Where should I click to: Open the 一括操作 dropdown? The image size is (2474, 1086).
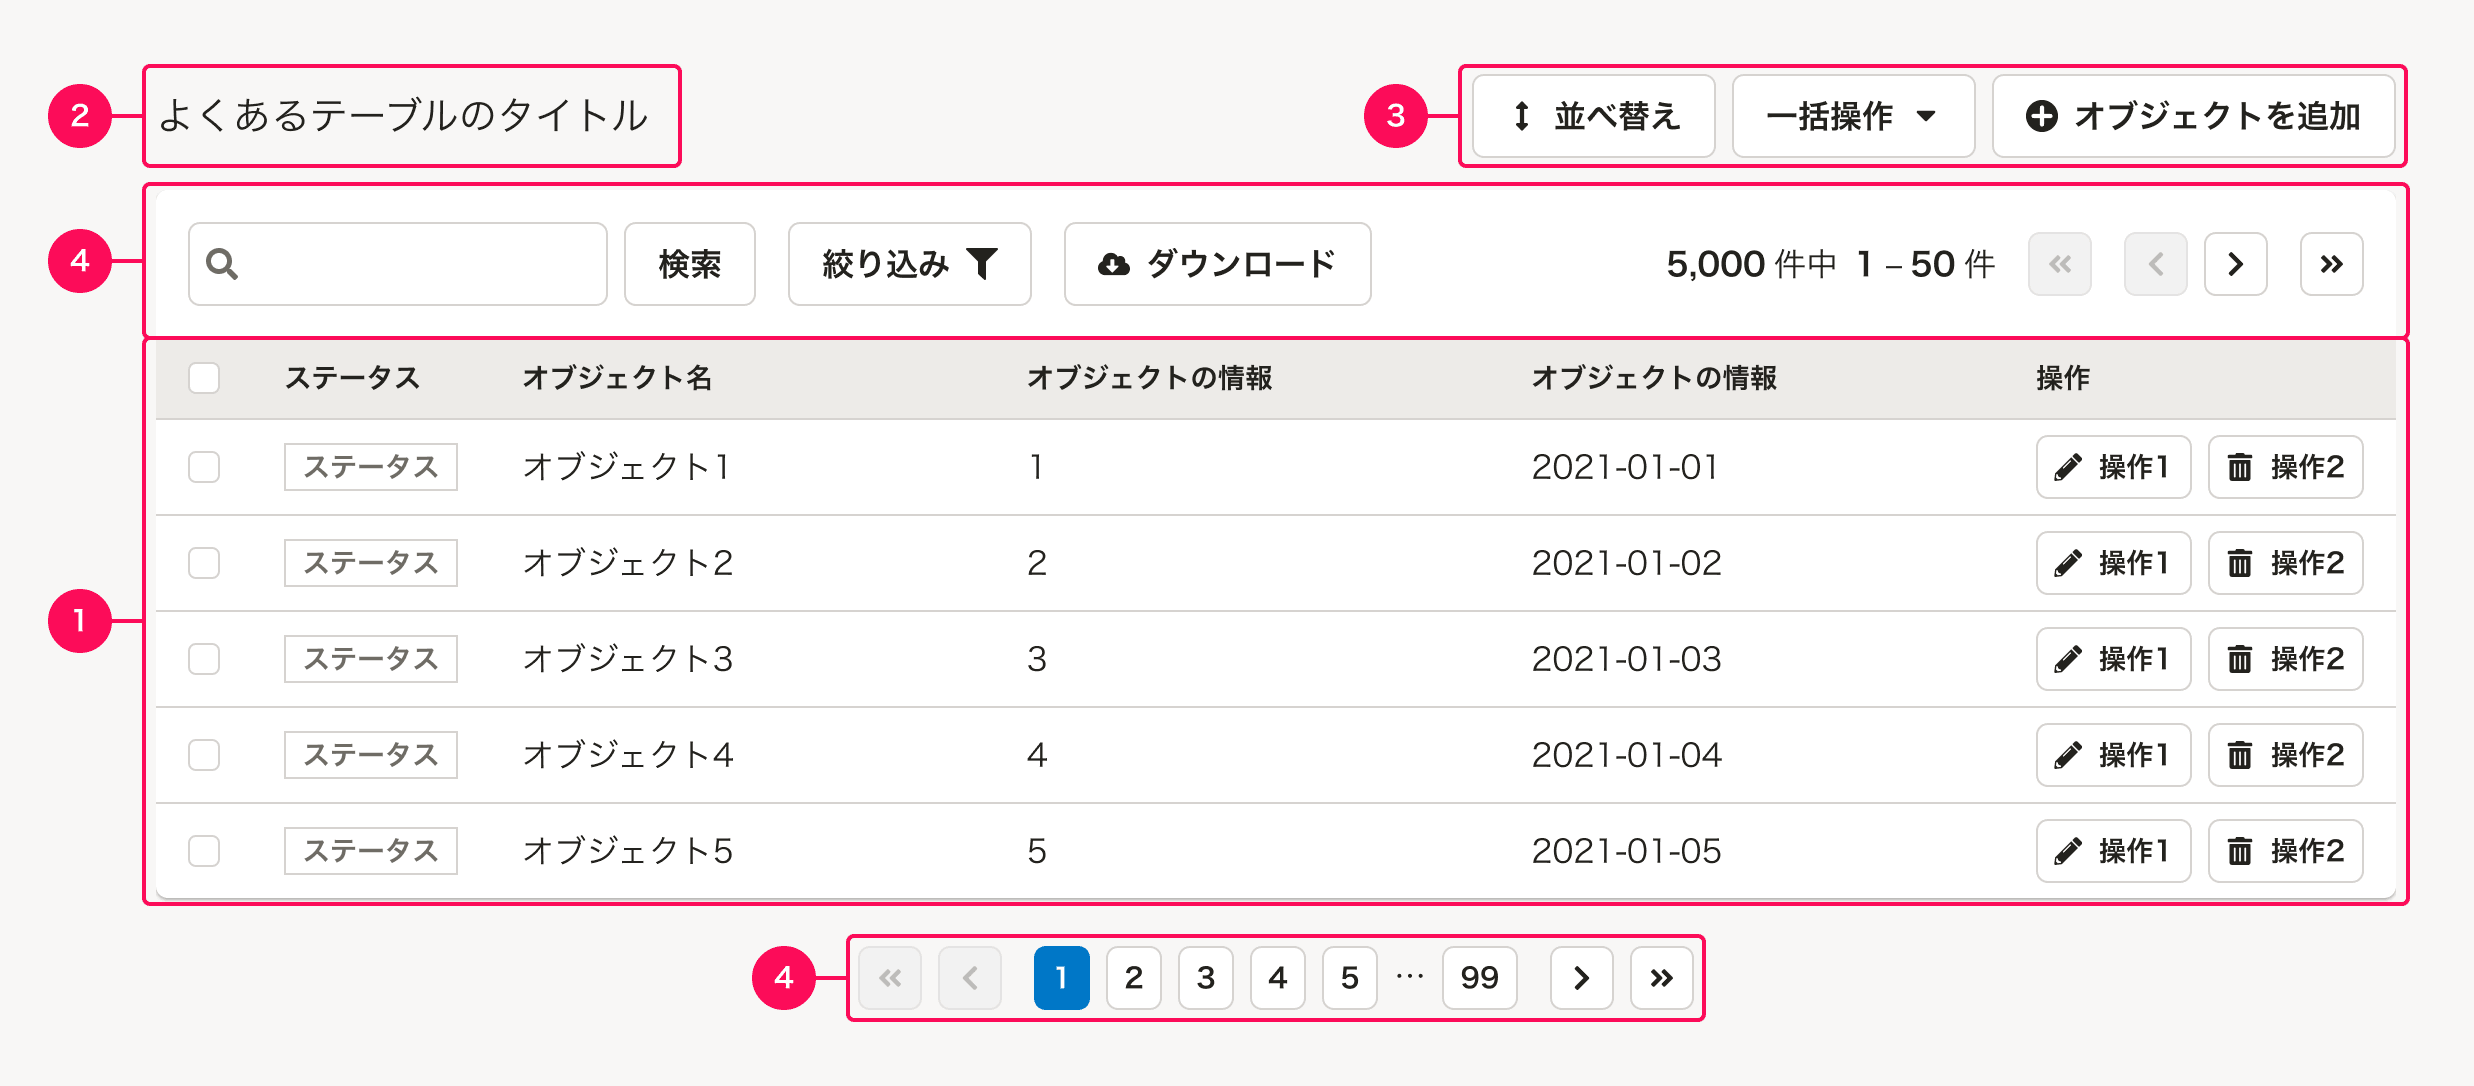1852,116
